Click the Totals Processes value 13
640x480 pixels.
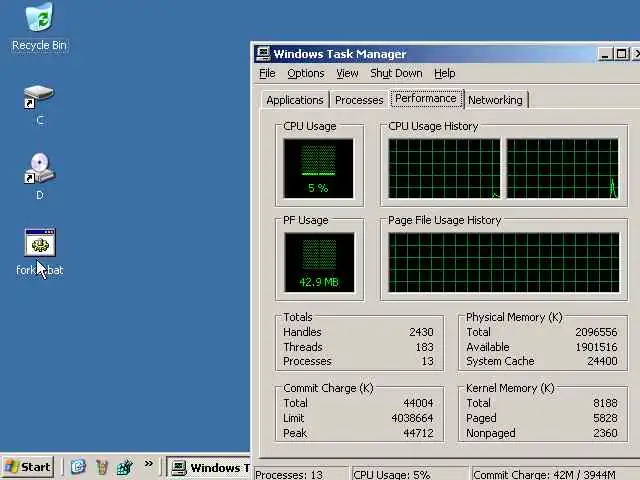(x=427, y=361)
